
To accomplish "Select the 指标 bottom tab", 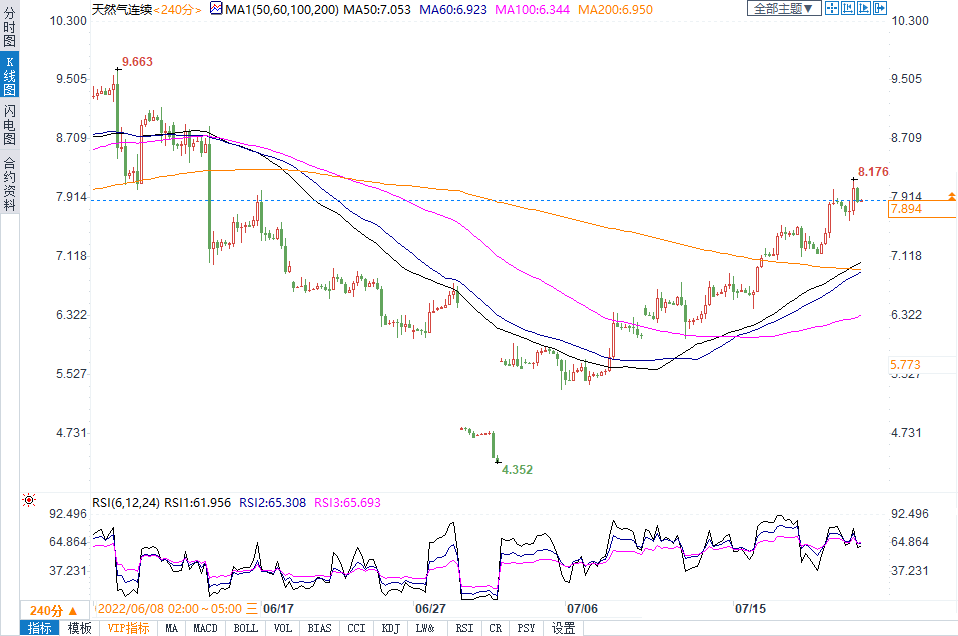I will 40,628.
